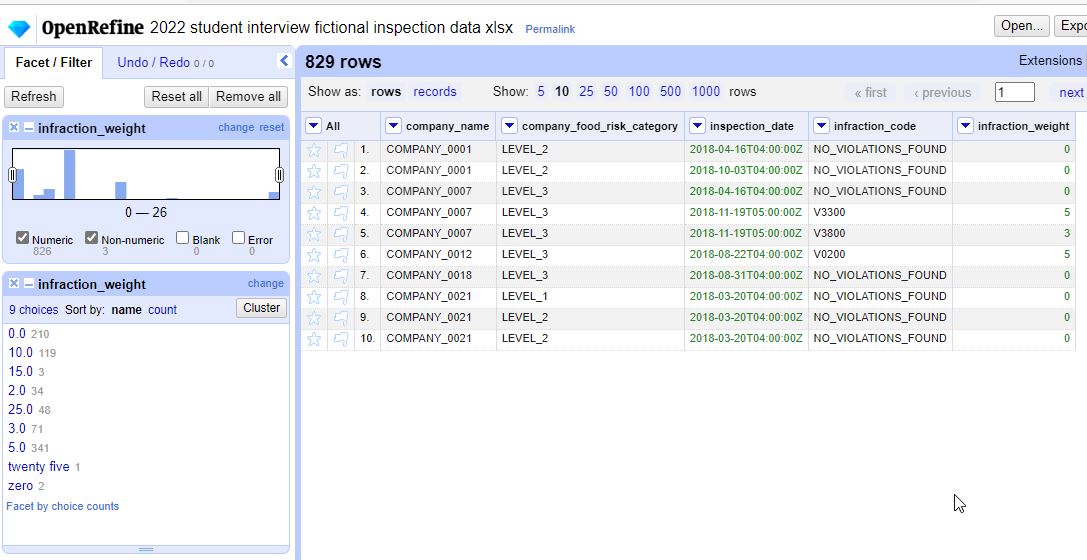Flag row 10
This screenshot has width=1087, height=560.
pos(340,339)
